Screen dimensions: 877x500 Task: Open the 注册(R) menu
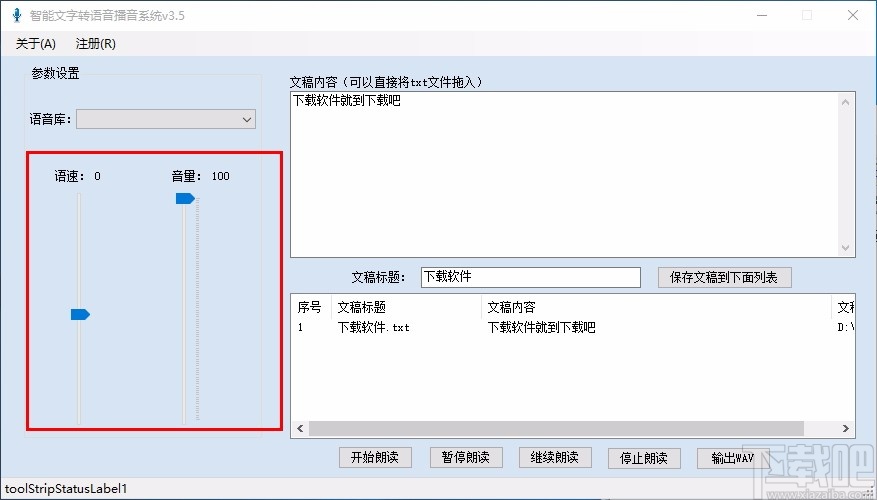[96, 44]
